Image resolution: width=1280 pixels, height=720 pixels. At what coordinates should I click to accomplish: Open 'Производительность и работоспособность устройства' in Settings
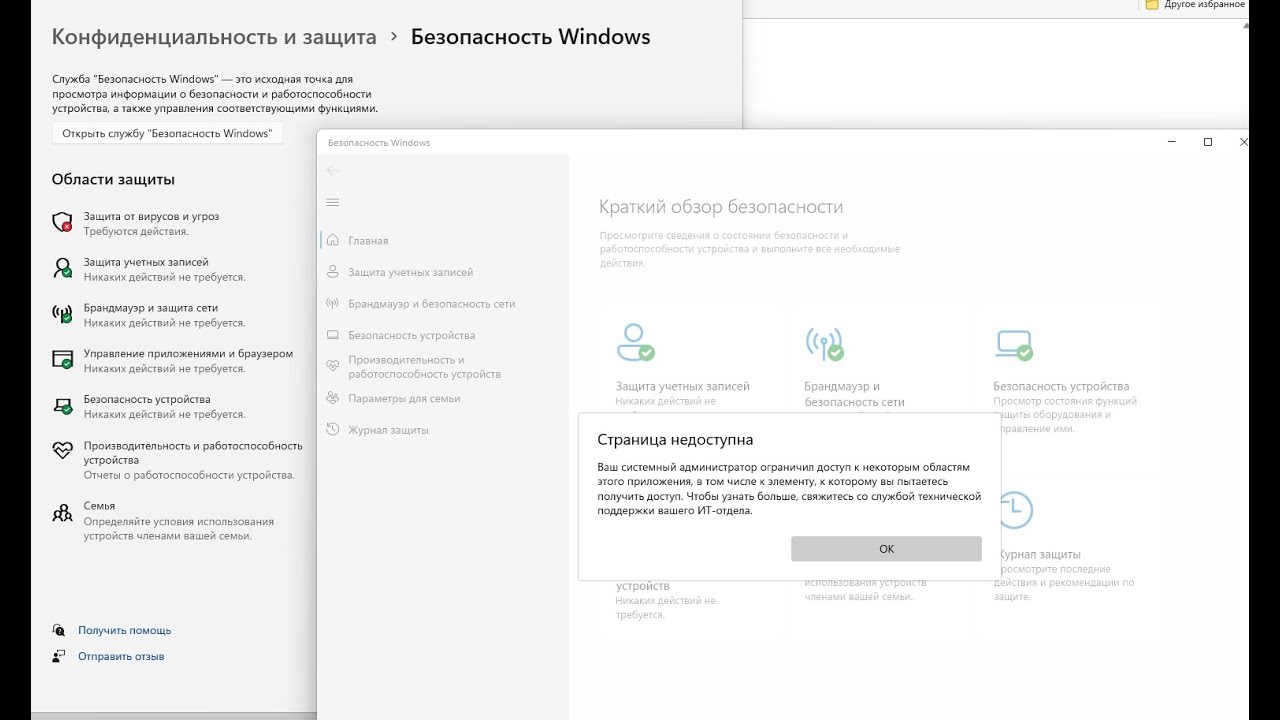click(x=193, y=453)
